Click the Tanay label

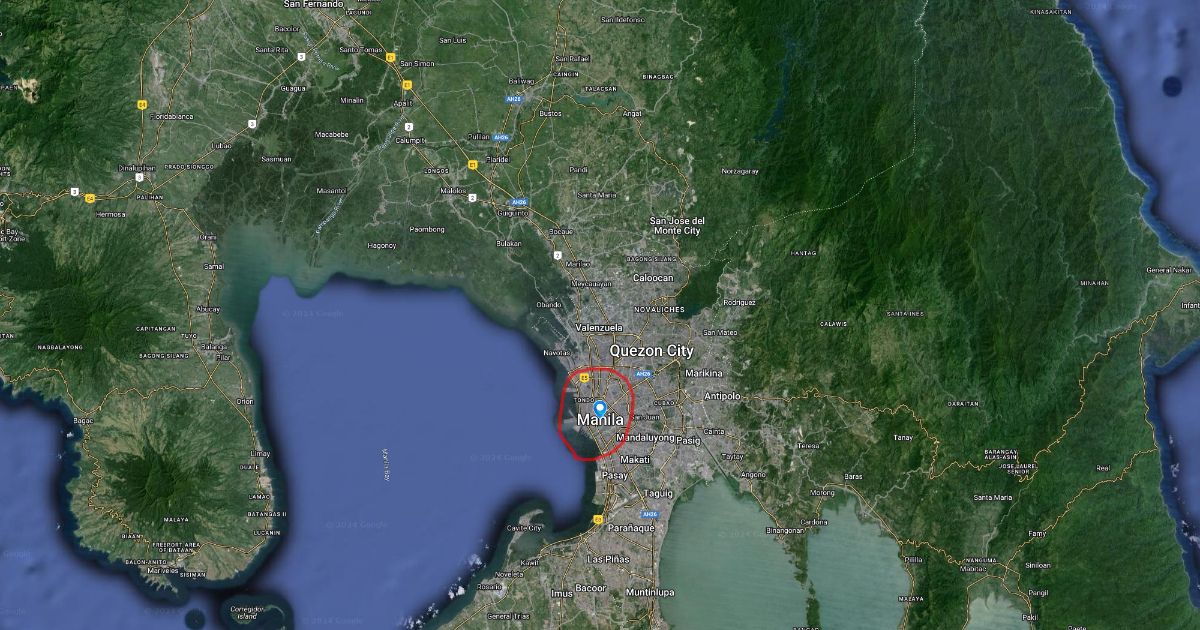pyautogui.click(x=903, y=437)
